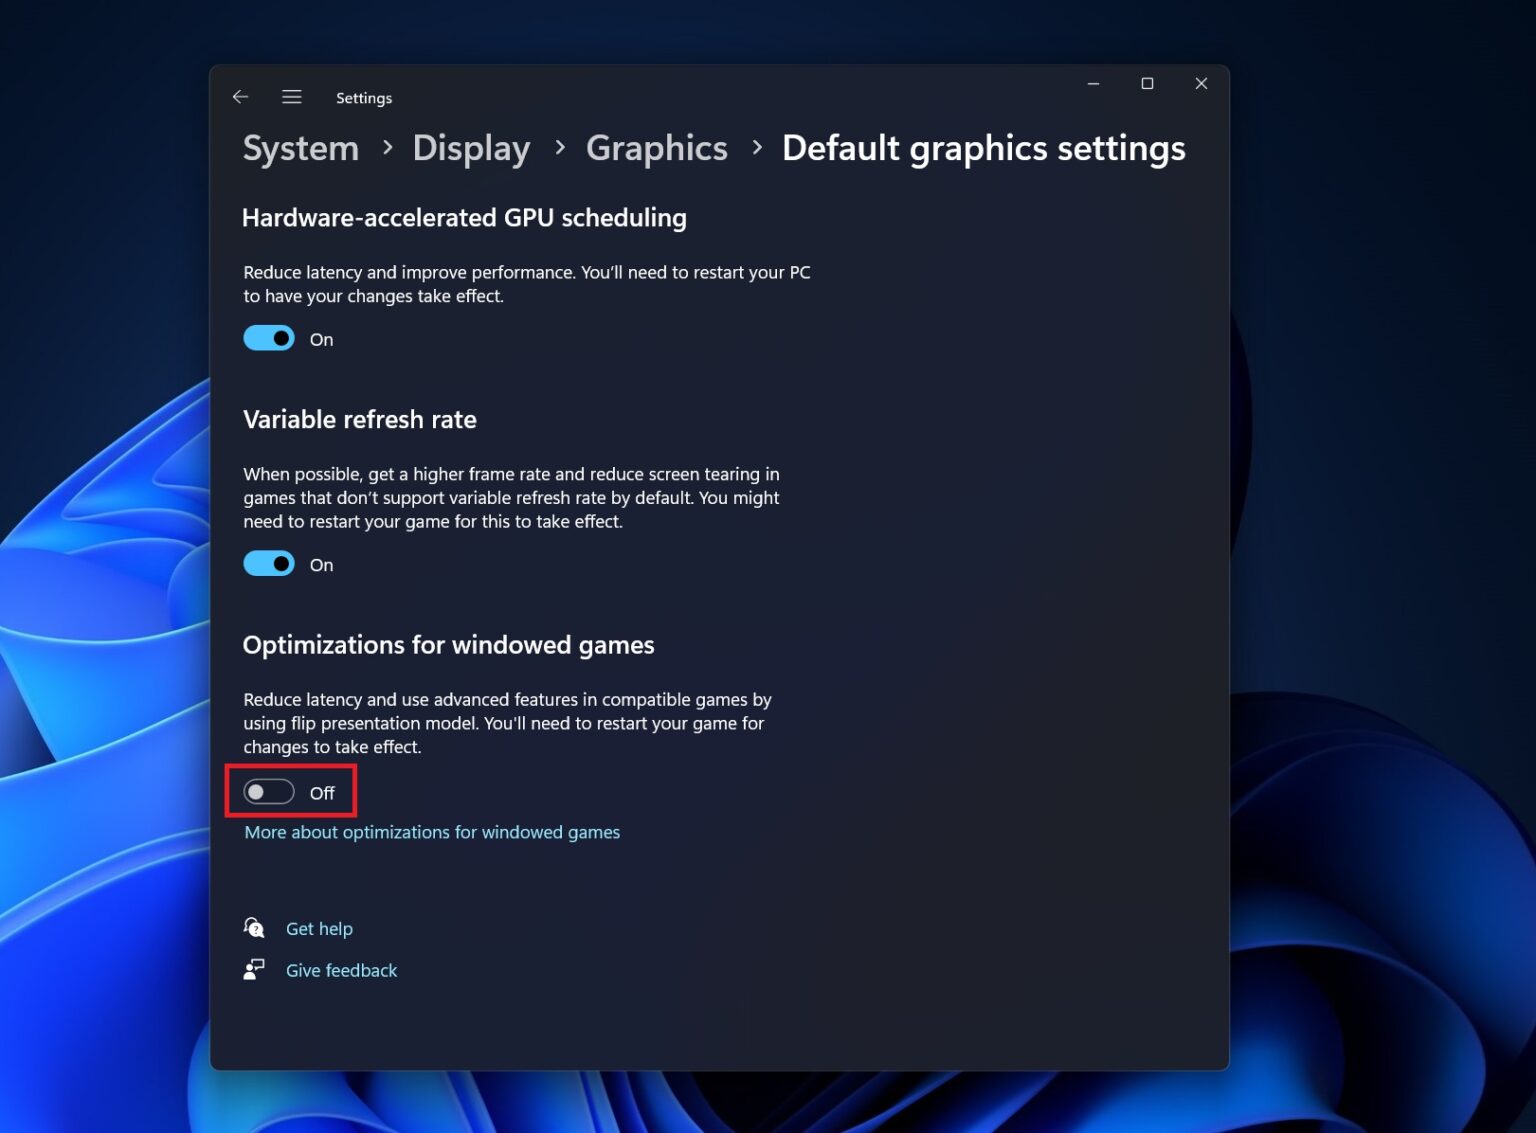Select the Variable refresh rate section title
This screenshot has height=1133, width=1536.
pos(360,419)
